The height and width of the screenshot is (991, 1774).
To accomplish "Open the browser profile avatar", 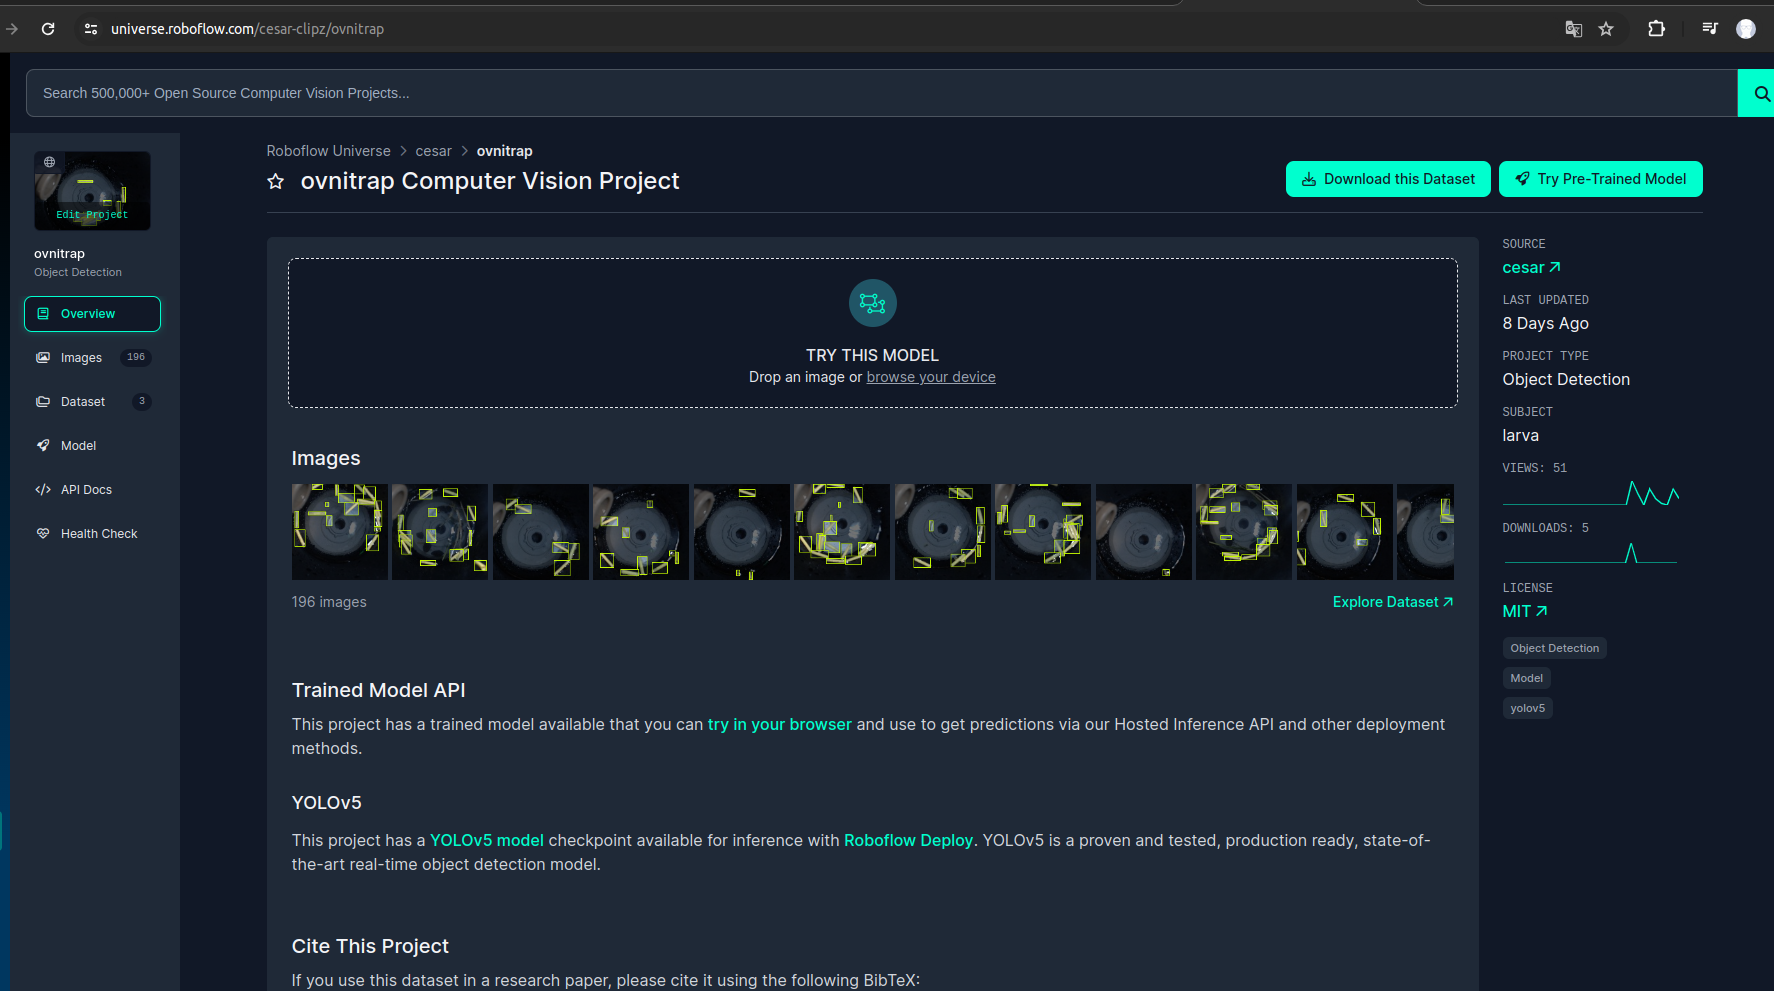I will point(1745,29).
